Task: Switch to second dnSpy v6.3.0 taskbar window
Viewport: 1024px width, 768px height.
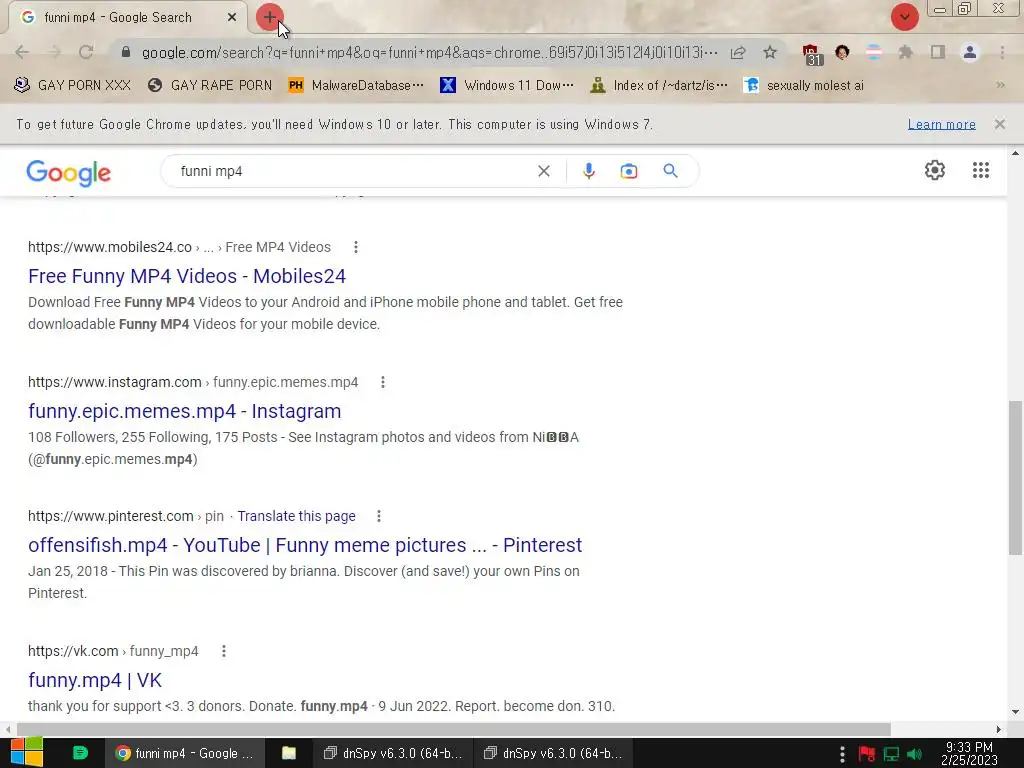Action: tap(552, 753)
